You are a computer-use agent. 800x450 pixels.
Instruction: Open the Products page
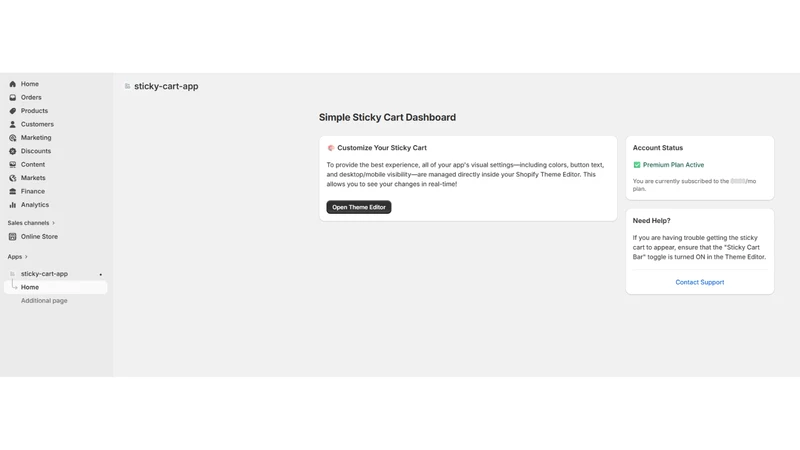(34, 111)
